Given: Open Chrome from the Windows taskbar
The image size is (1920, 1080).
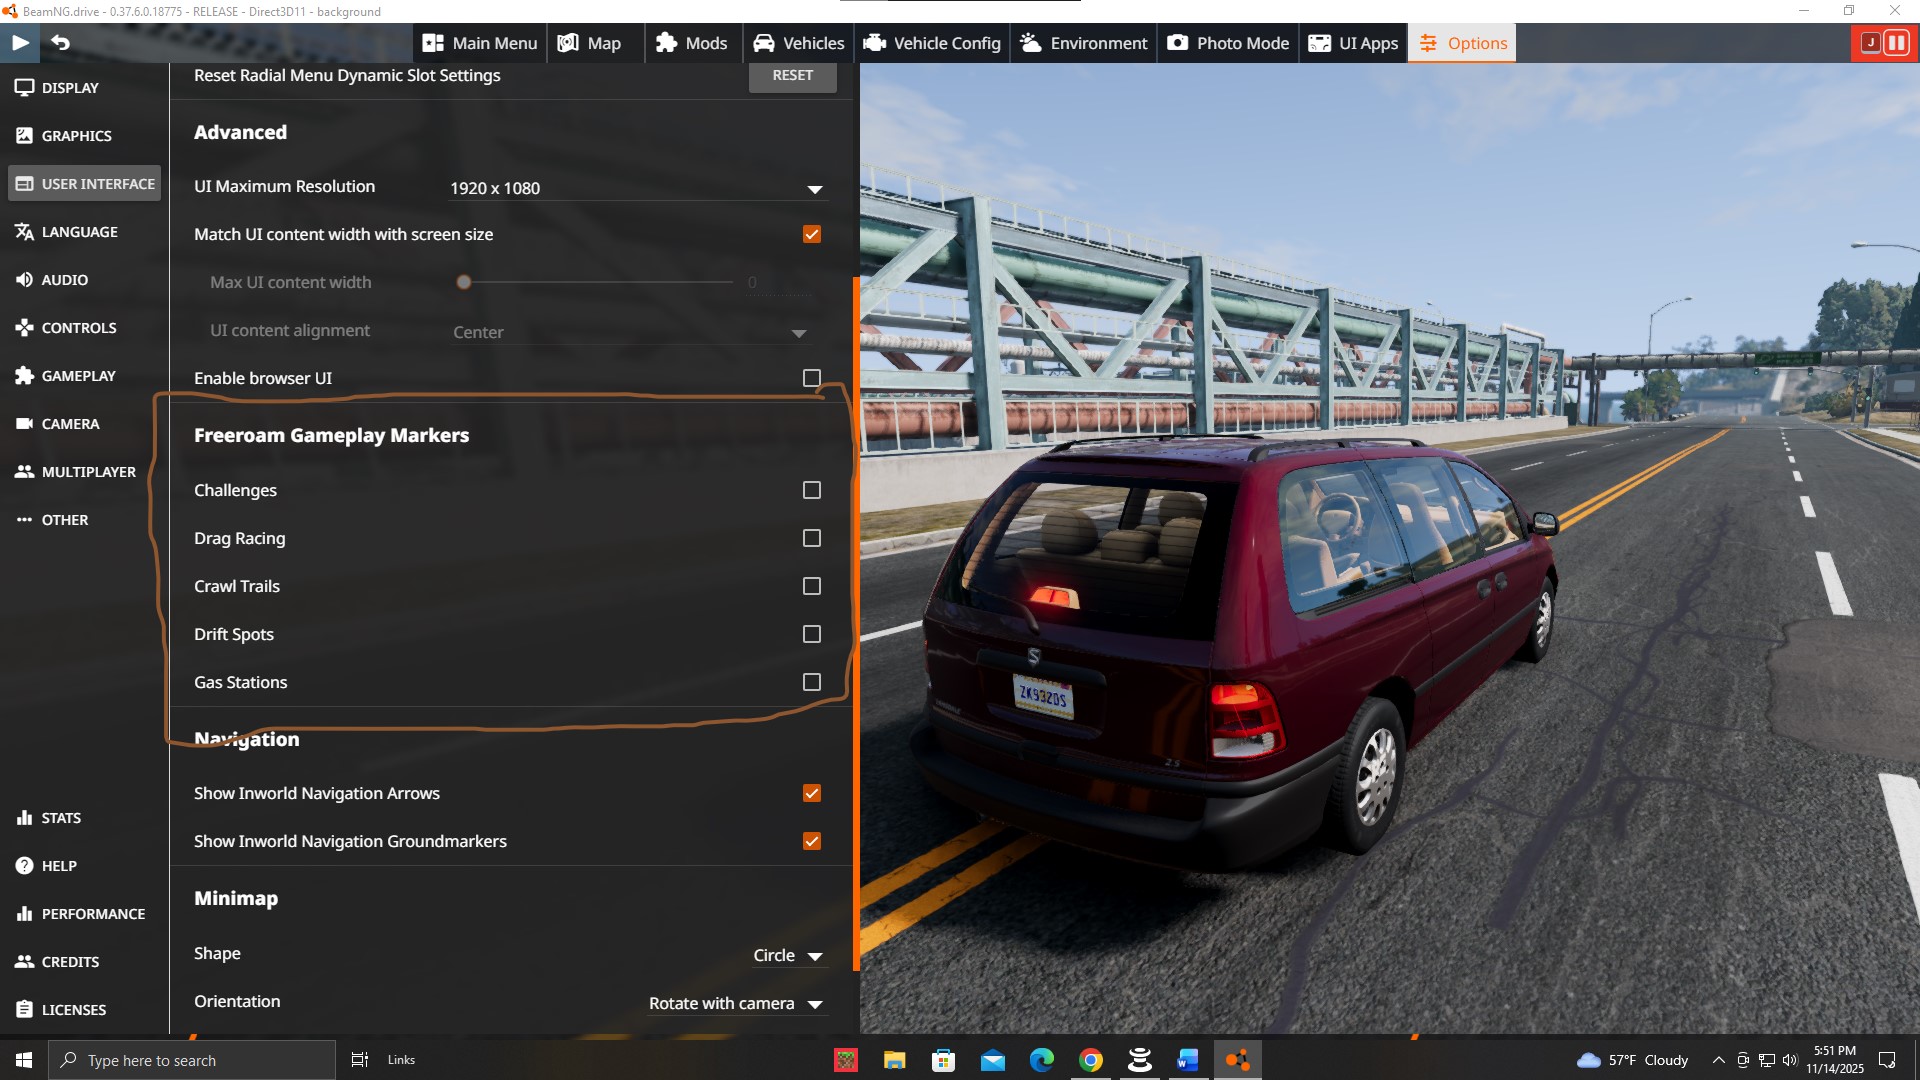Looking at the screenshot, I should (x=1091, y=1060).
